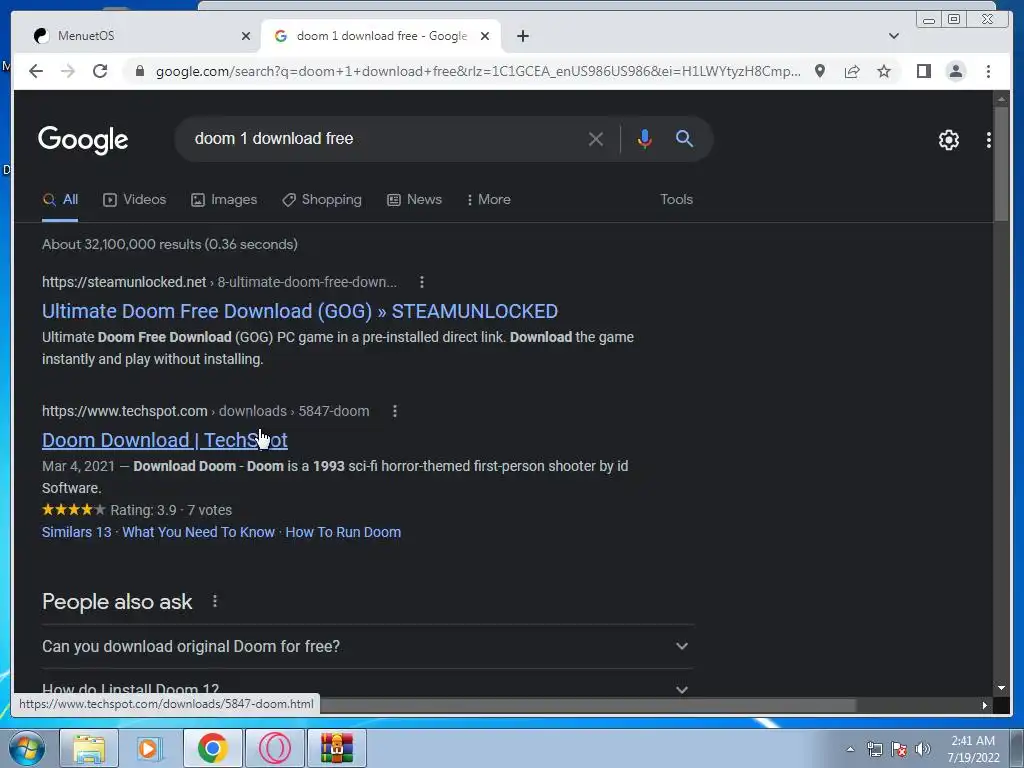Open the People also ask options dots
This screenshot has width=1024, height=768.
(215, 601)
